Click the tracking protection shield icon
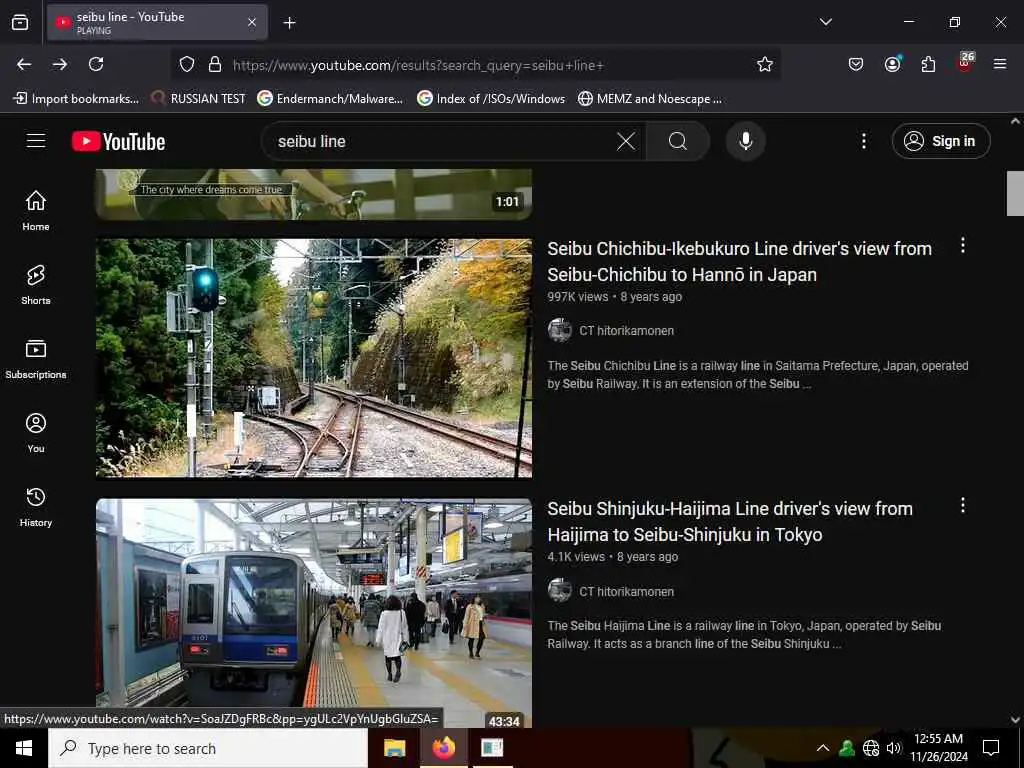Viewport: 1024px width, 768px height. 187,64
